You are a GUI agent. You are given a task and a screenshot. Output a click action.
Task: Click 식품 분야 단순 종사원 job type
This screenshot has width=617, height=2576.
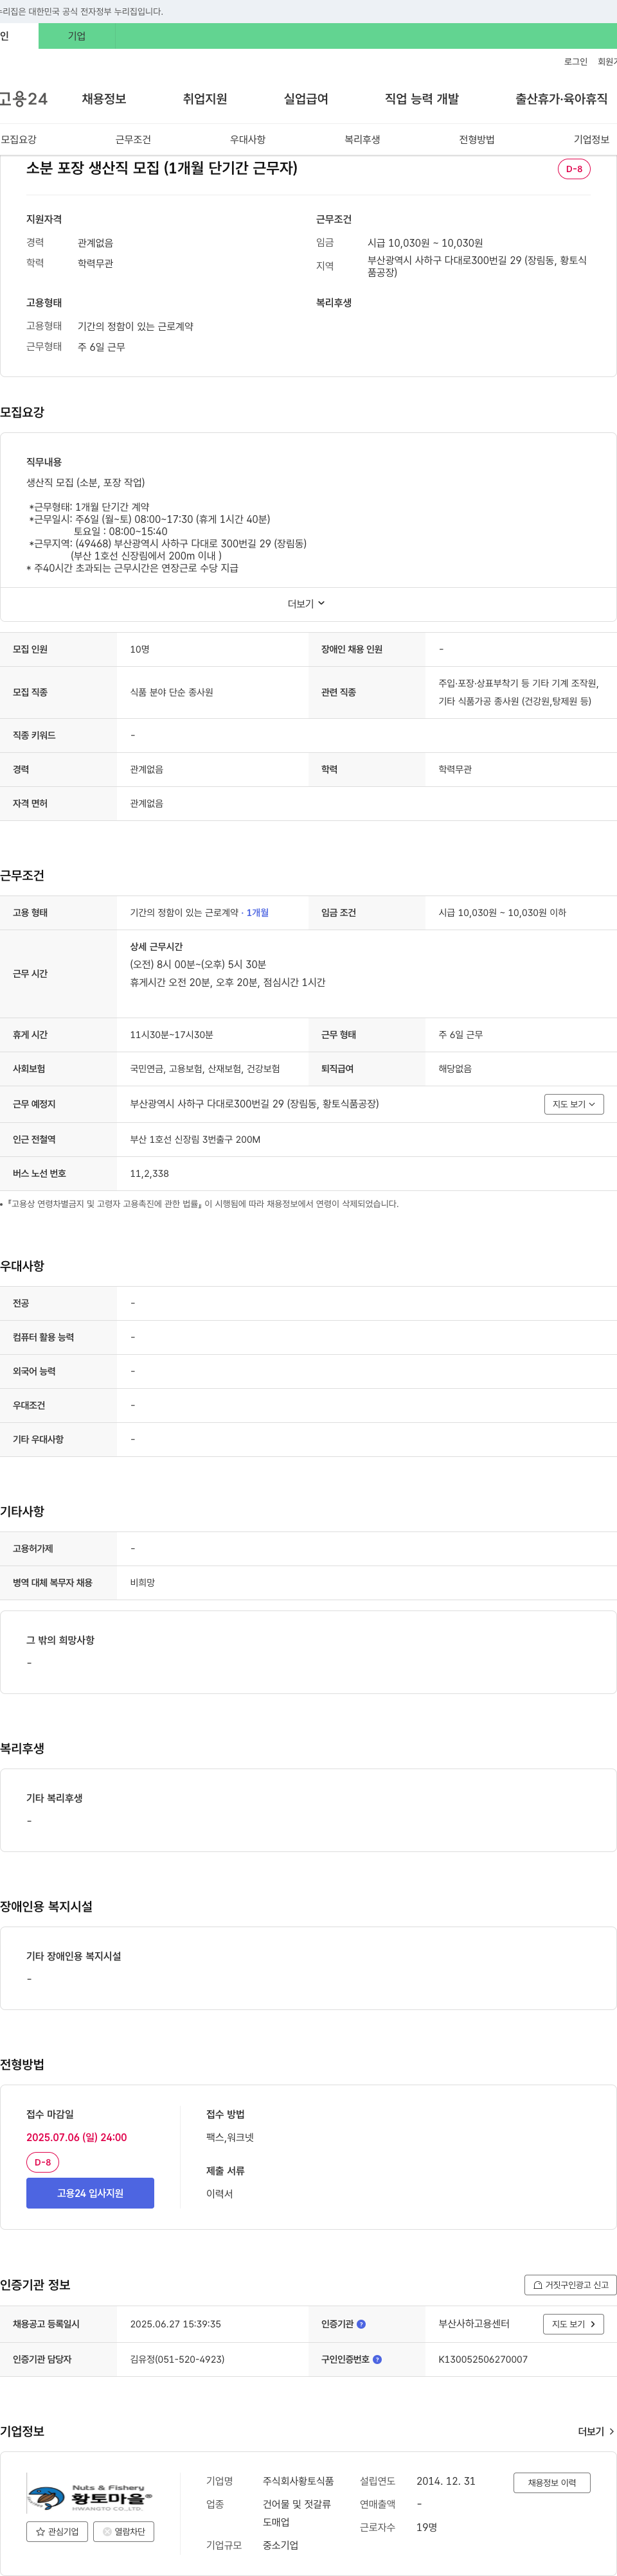(171, 692)
